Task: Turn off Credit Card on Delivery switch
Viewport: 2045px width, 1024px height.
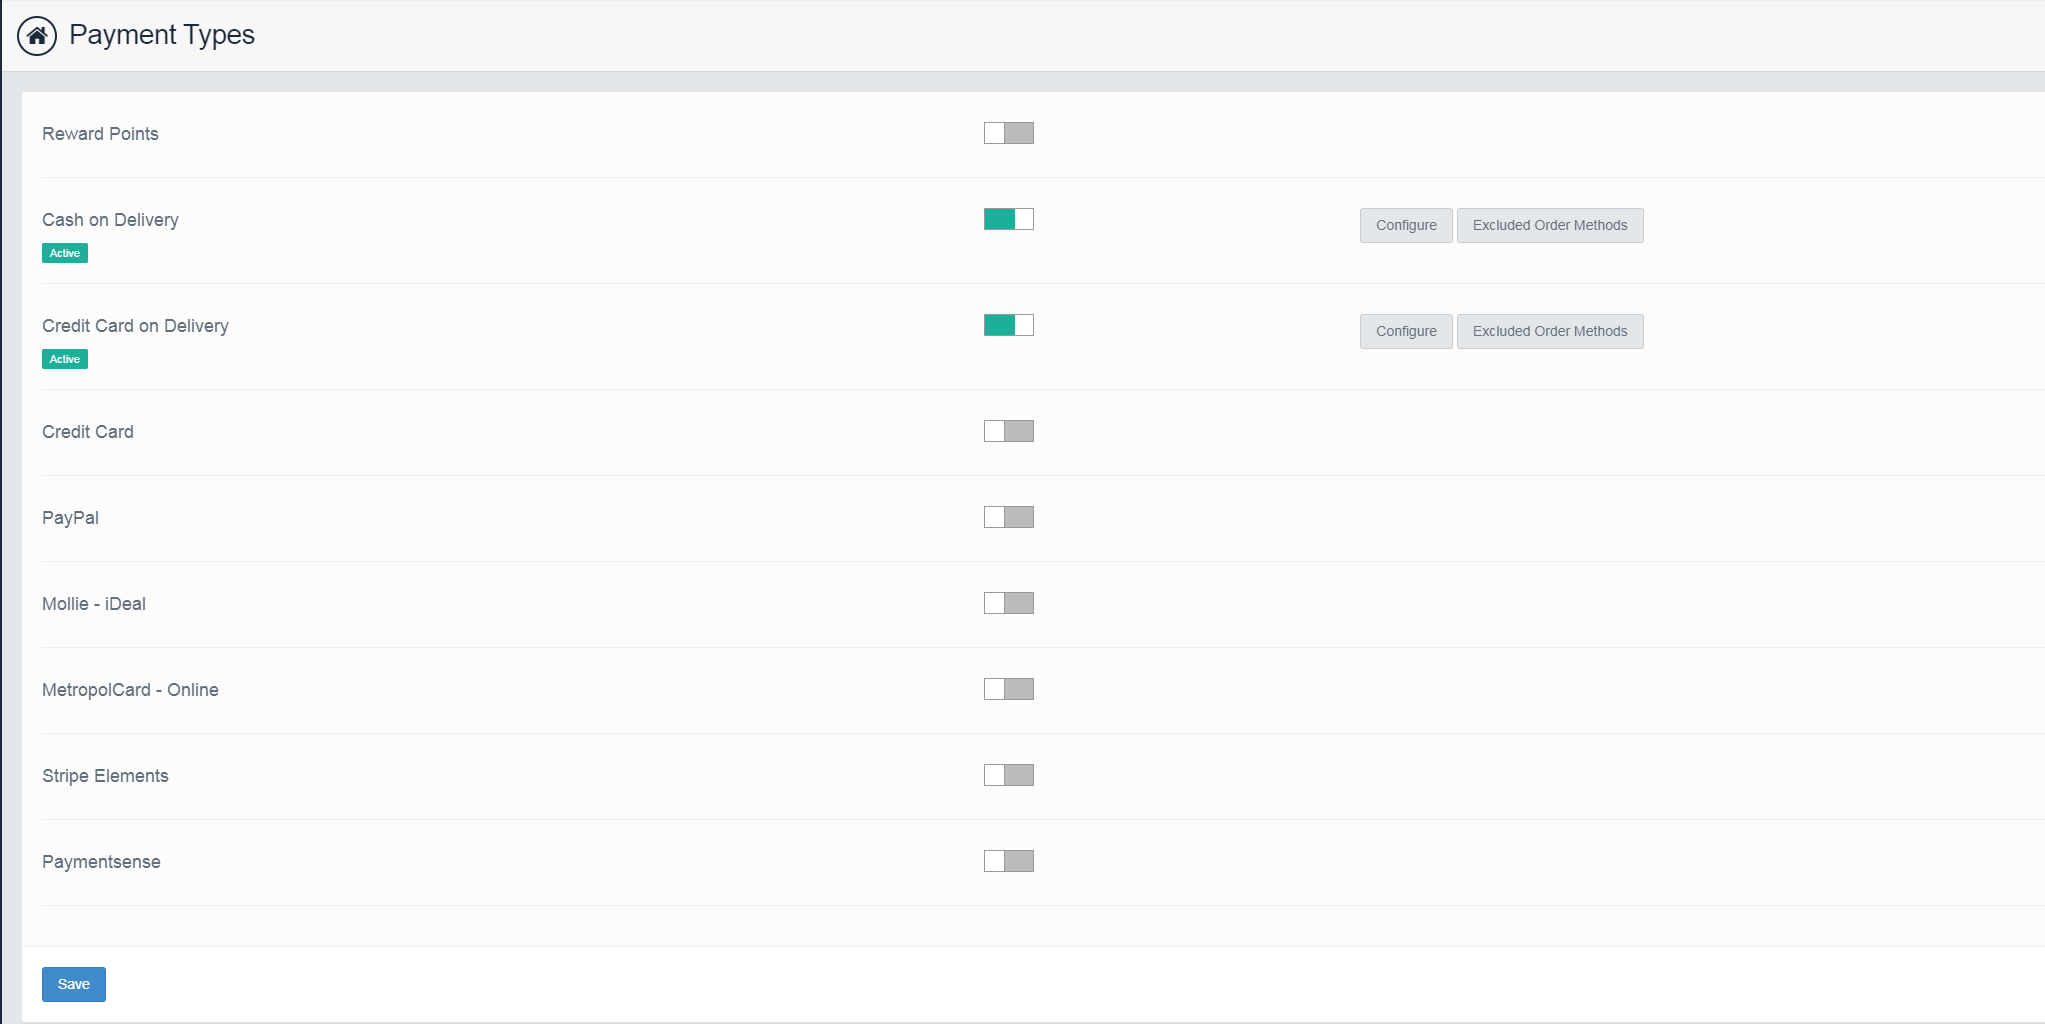Action: tap(1008, 325)
